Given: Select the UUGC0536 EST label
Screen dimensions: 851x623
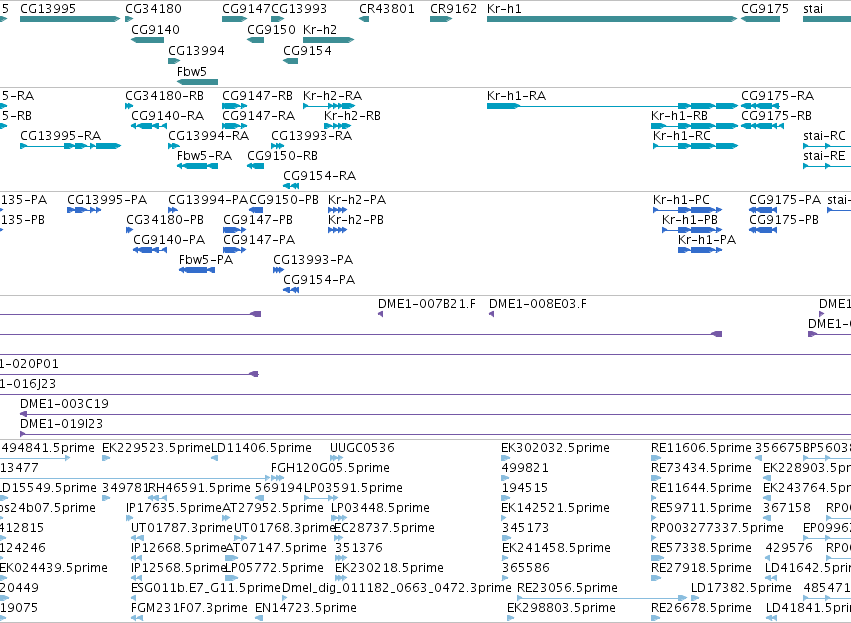Looking at the screenshot, I should point(363,448).
